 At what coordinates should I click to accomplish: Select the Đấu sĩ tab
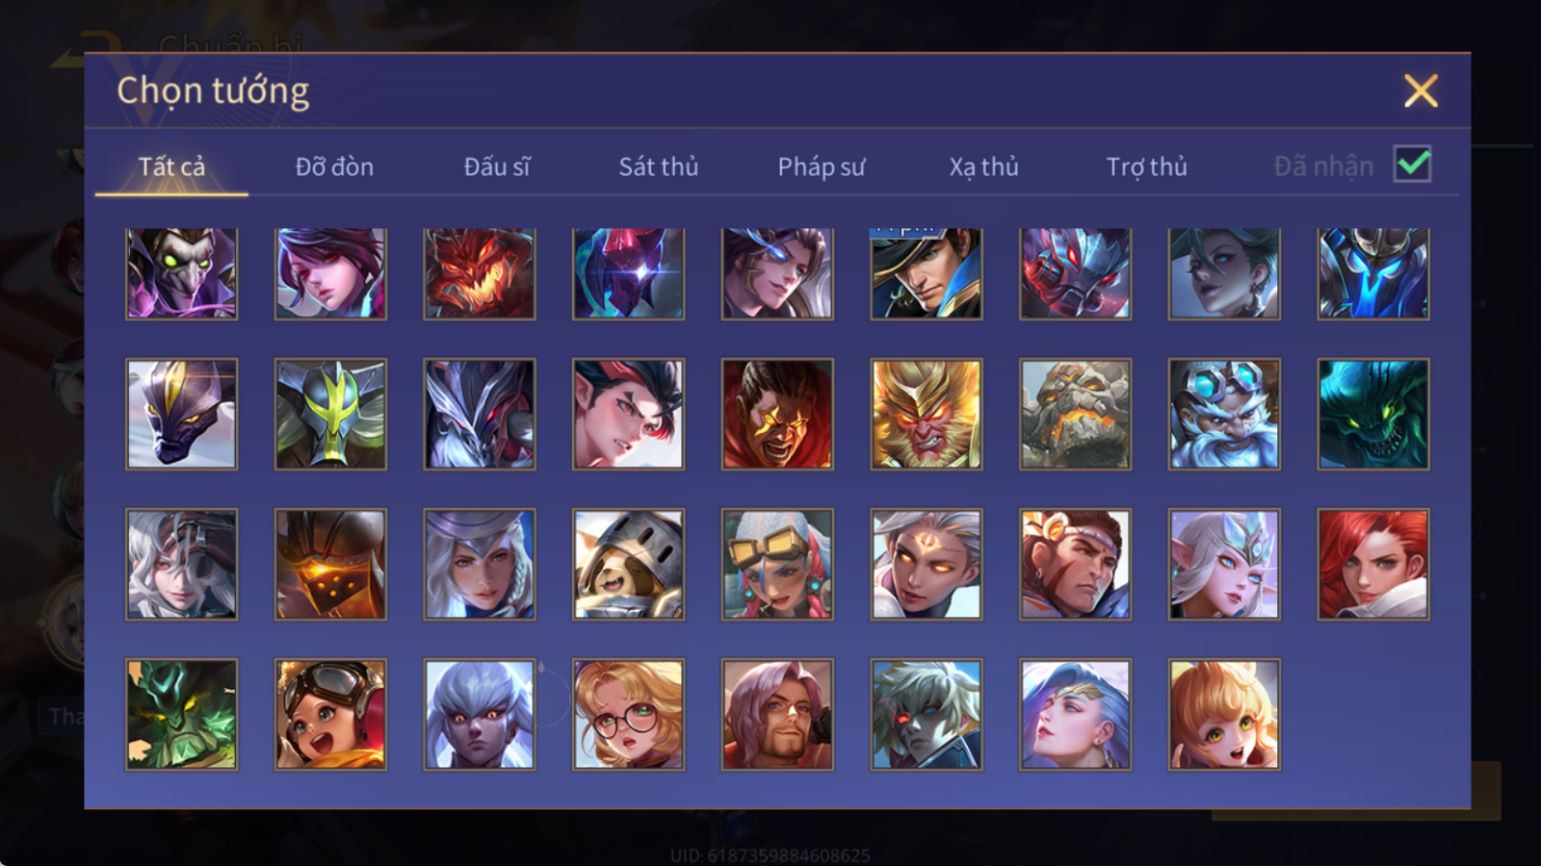click(496, 167)
